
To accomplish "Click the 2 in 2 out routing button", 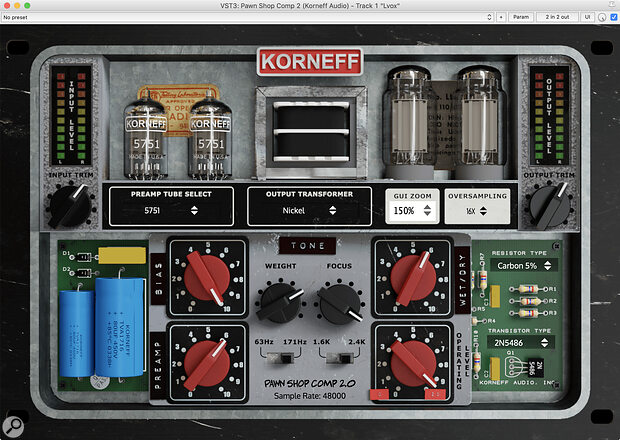I will [557, 17].
